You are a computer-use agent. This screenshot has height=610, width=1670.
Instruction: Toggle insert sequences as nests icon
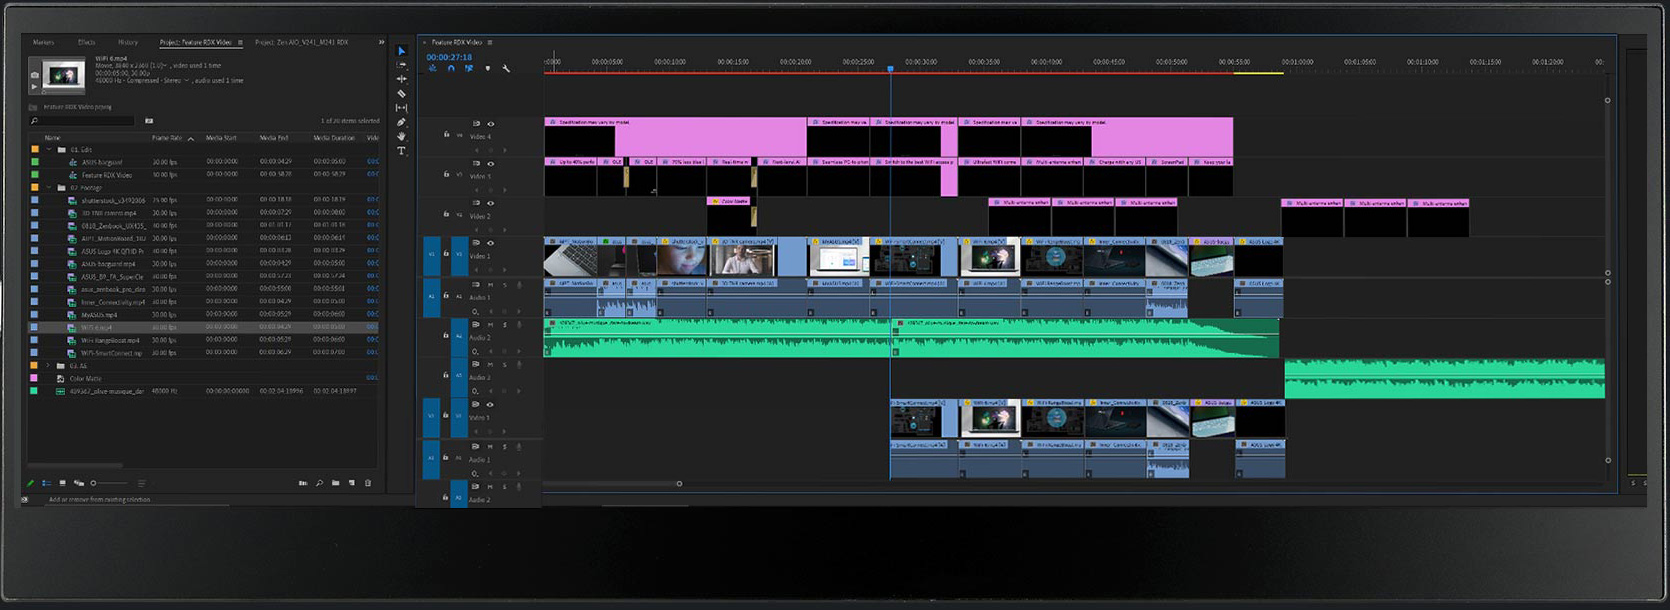[x=433, y=68]
